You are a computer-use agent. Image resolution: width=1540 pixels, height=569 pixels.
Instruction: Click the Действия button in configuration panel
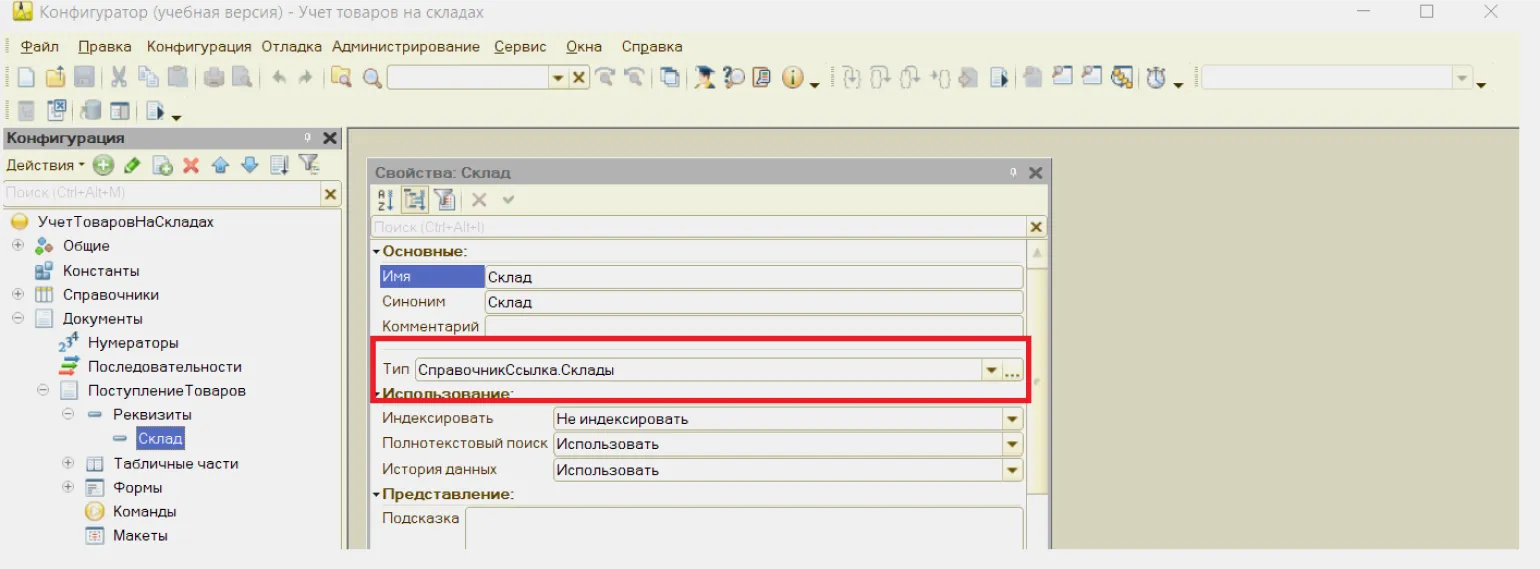[44, 165]
